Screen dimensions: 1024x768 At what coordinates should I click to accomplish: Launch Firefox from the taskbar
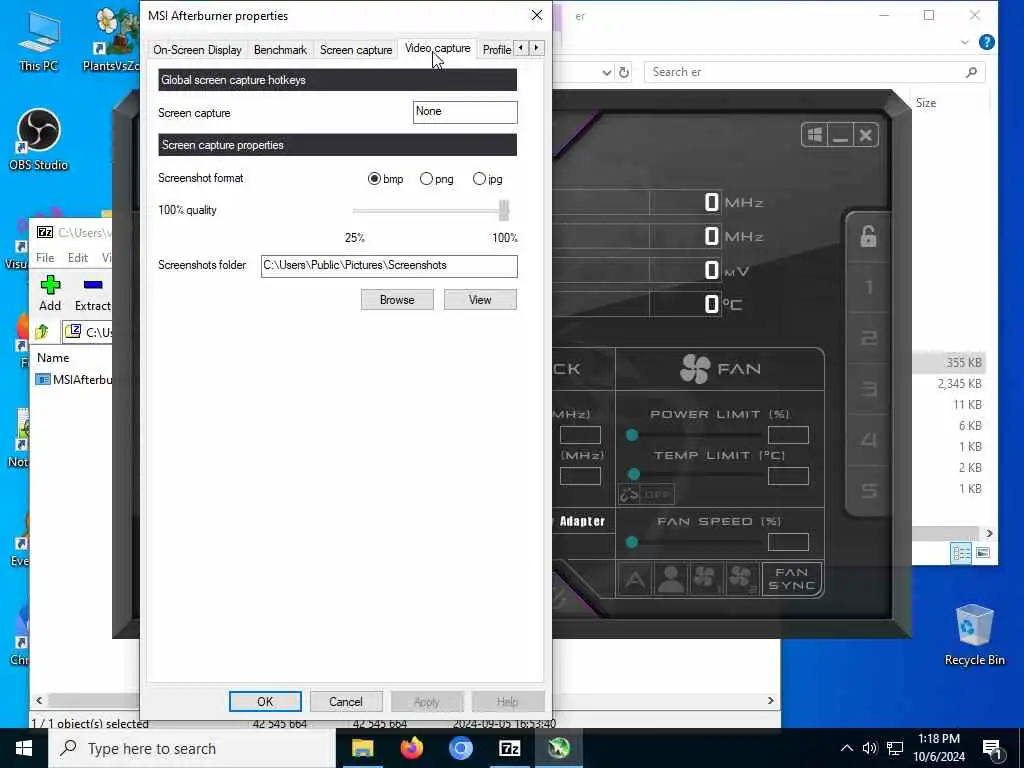411,748
